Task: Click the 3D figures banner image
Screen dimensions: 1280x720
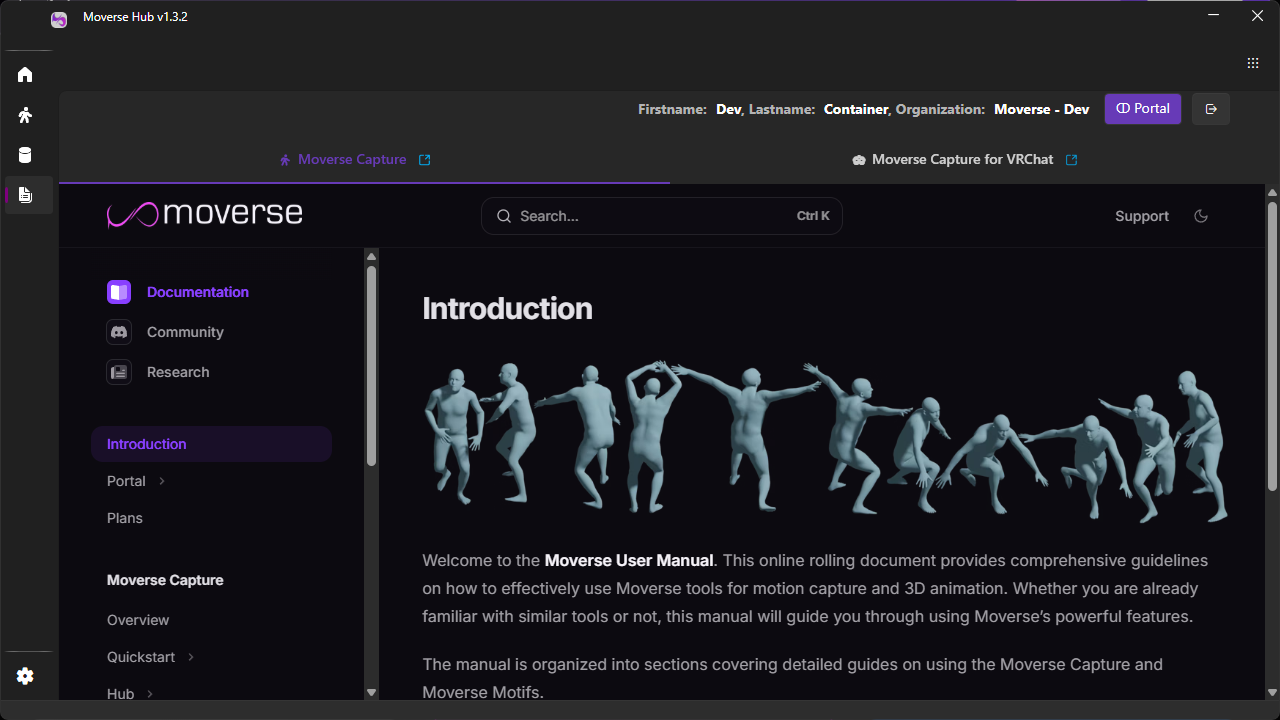Action: pyautogui.click(x=825, y=441)
